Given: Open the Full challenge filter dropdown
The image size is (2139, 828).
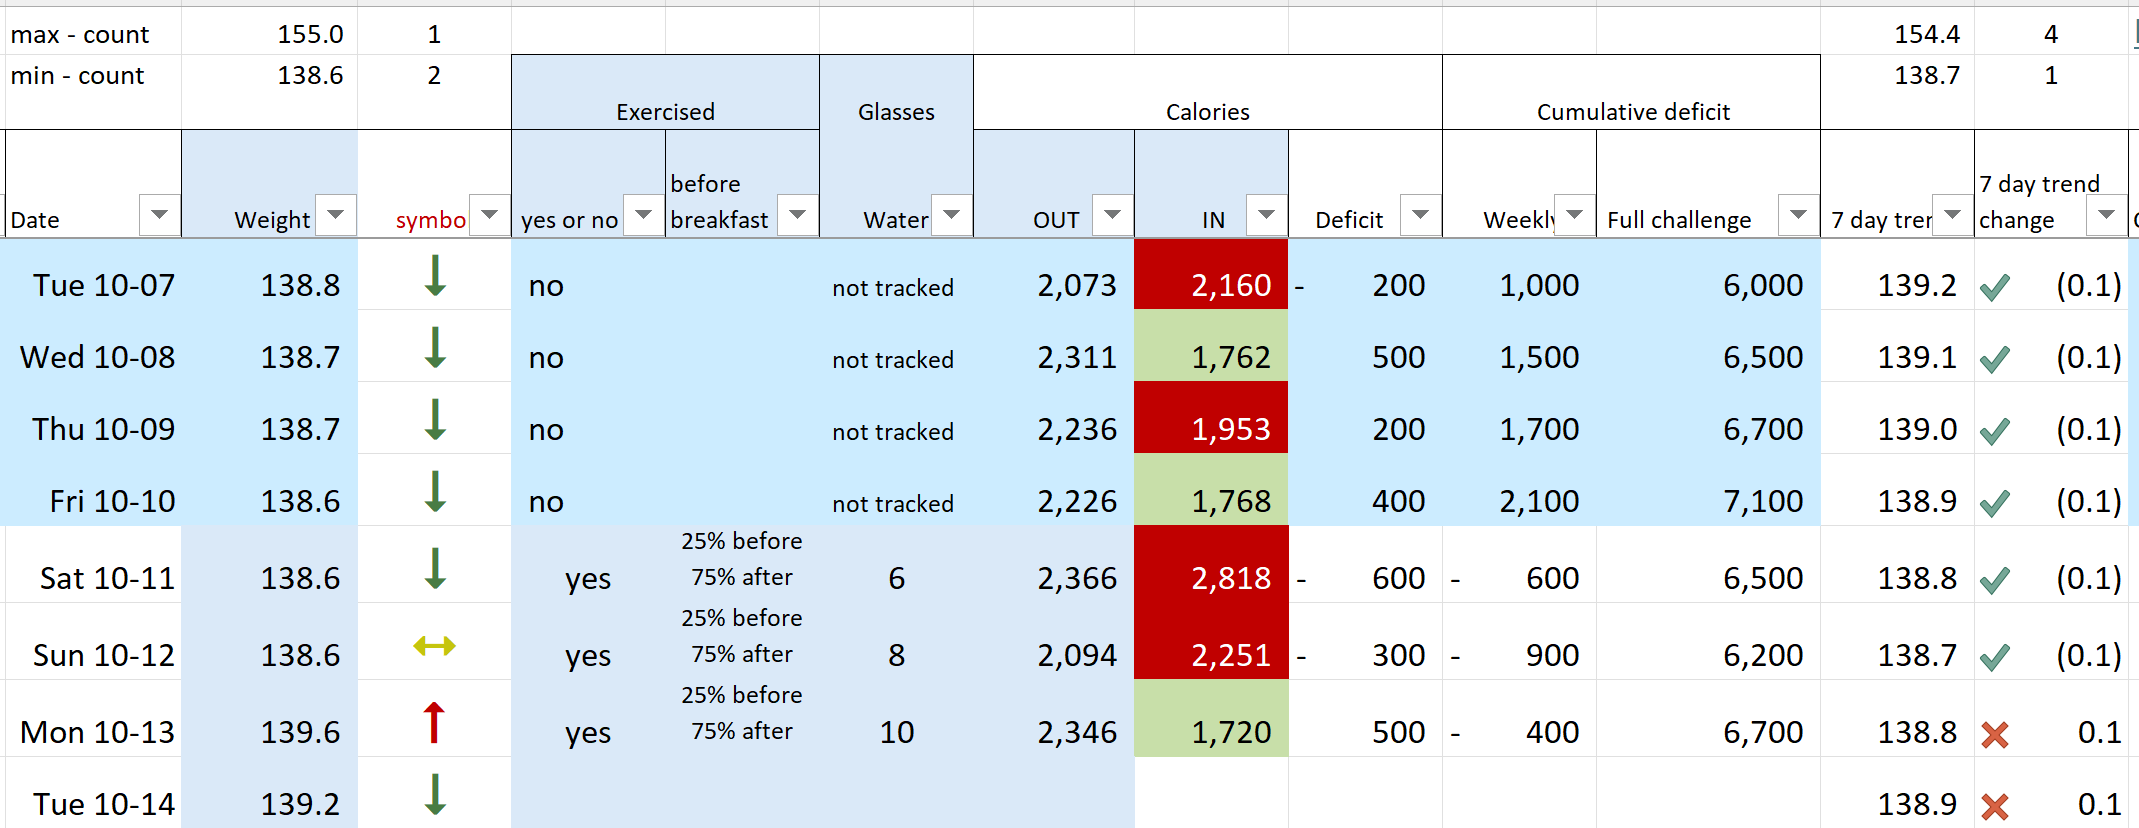Looking at the screenshot, I should coord(1798,214).
